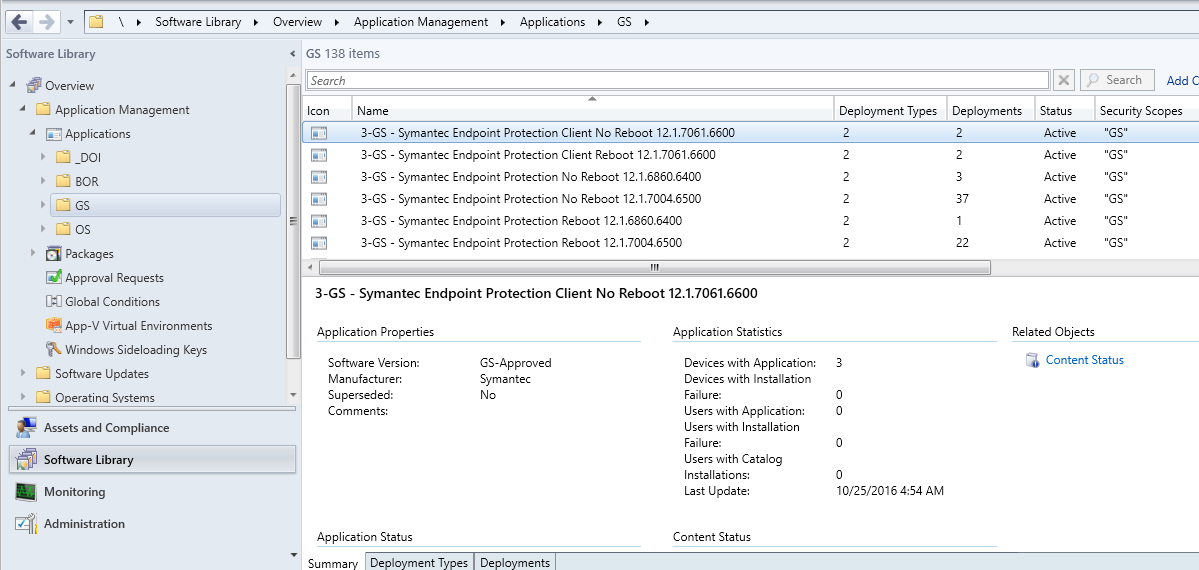Click the App-V Virtual Environments icon
1199x570 pixels.
[54, 325]
